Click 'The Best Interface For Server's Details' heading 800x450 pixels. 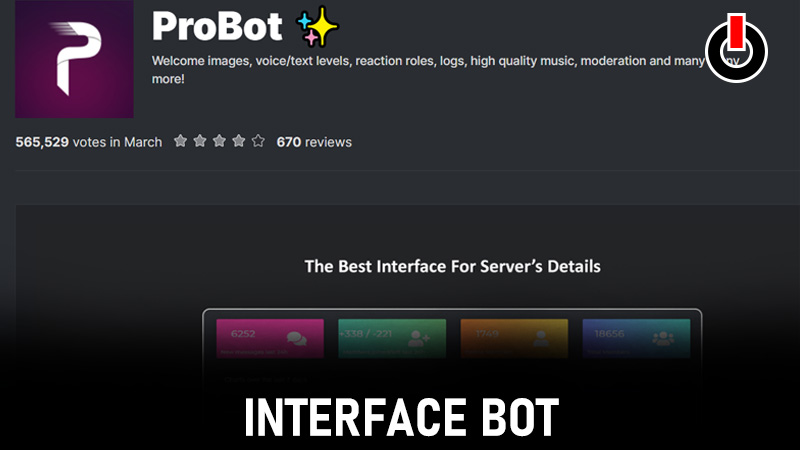pos(453,266)
